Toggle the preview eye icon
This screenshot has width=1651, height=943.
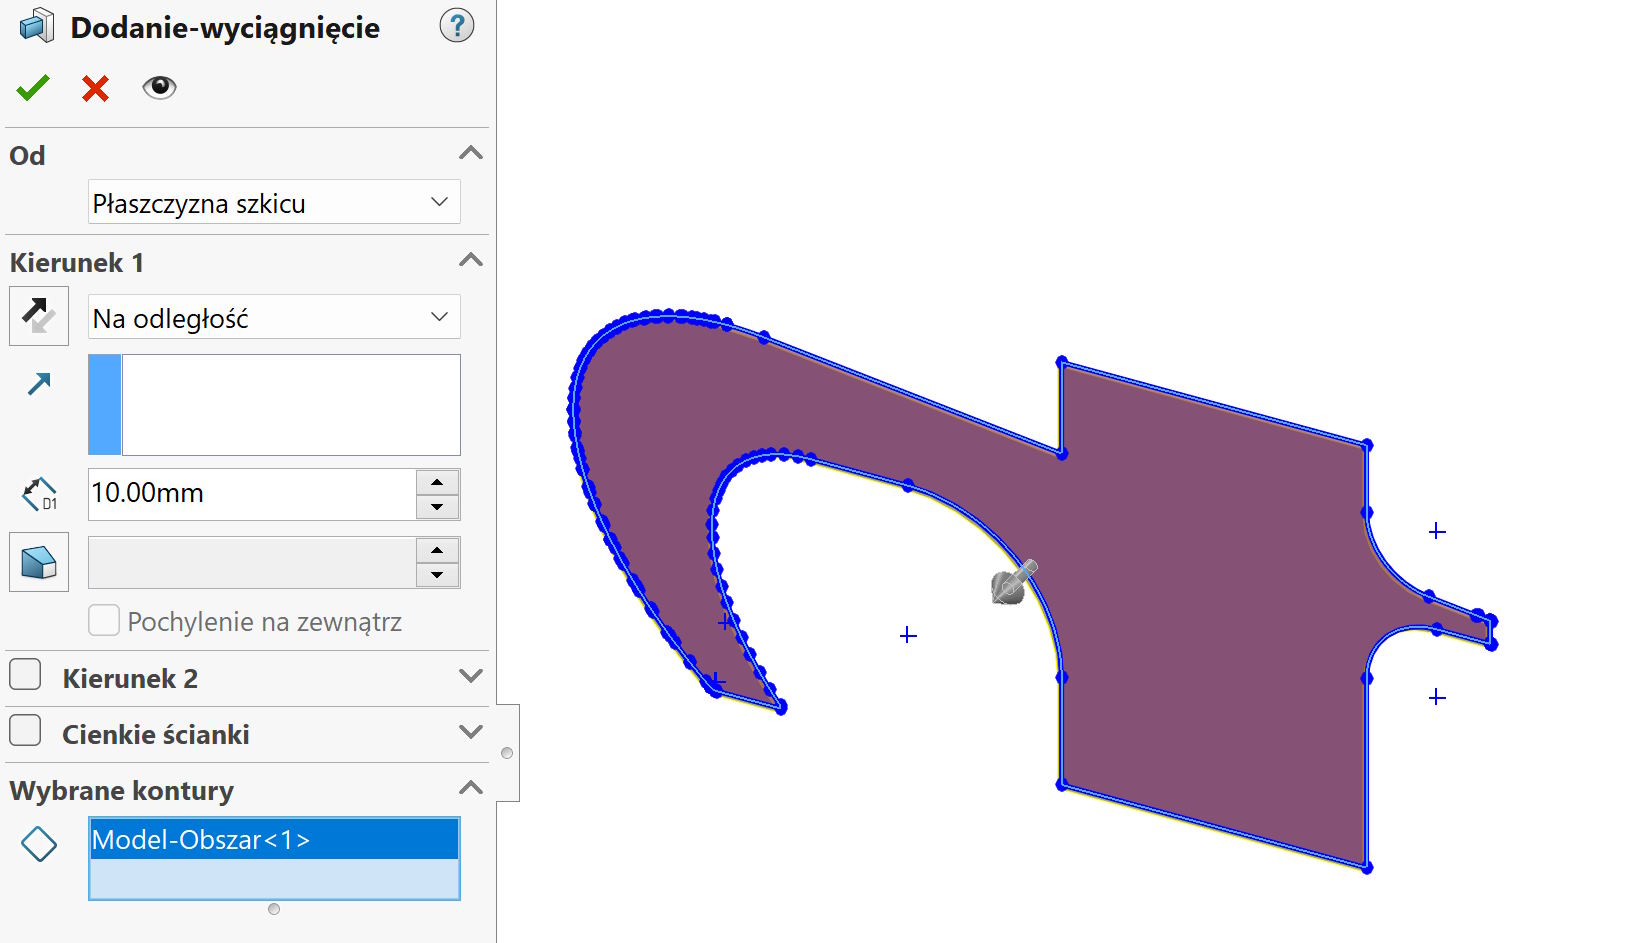pyautogui.click(x=160, y=88)
